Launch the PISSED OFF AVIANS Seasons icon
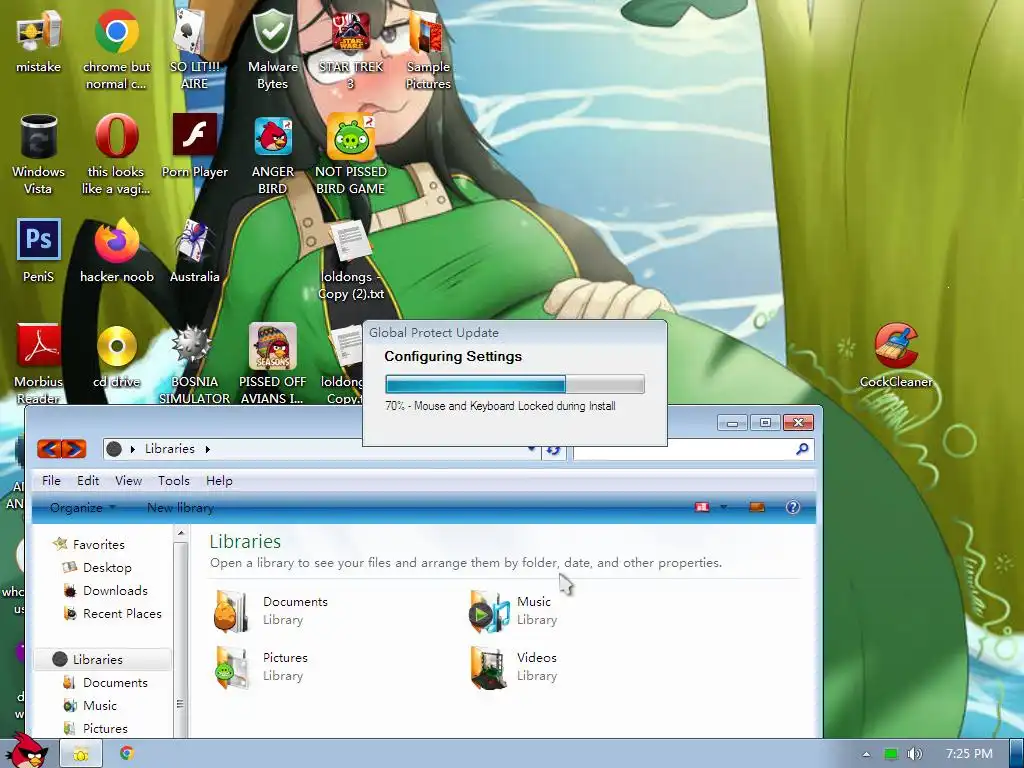The width and height of the screenshot is (1024, 768). tap(272, 363)
